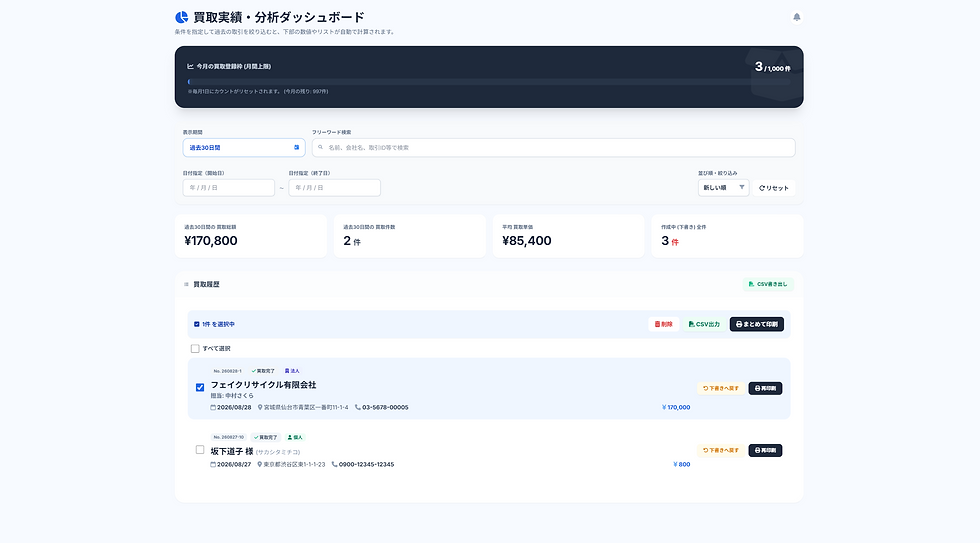
Task: Click 買取完了 status badge for 坂下道子
Action: [x=265, y=437]
